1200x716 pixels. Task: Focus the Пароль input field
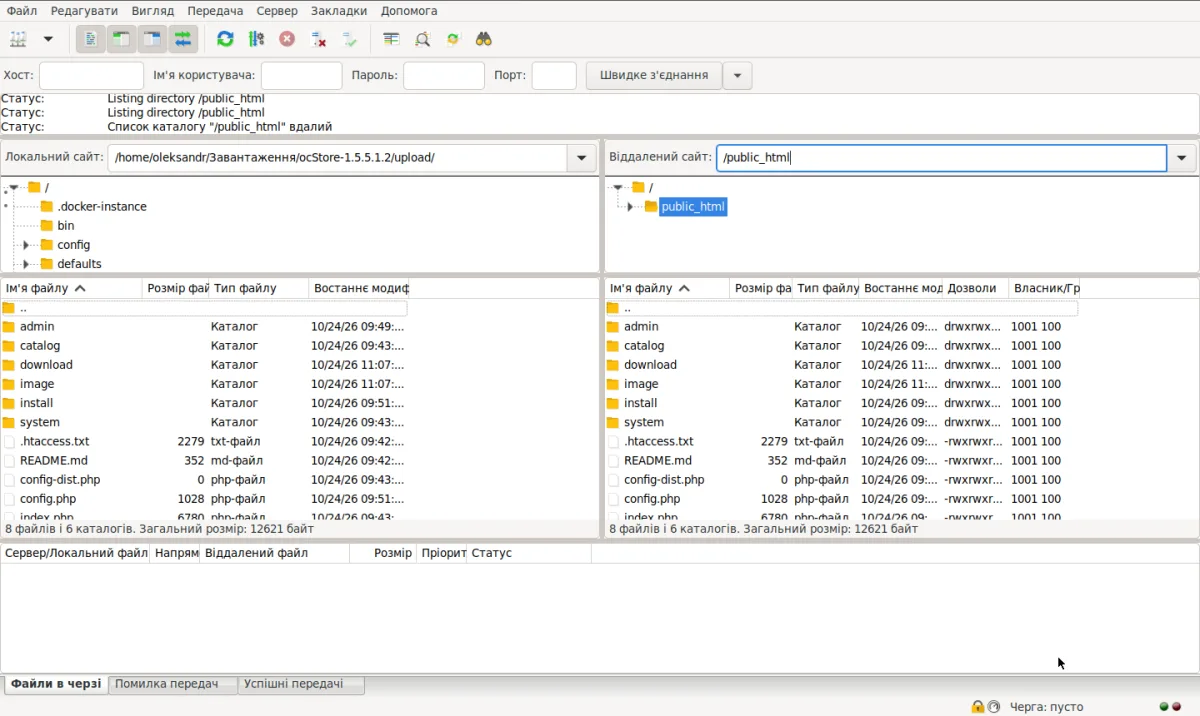444,75
